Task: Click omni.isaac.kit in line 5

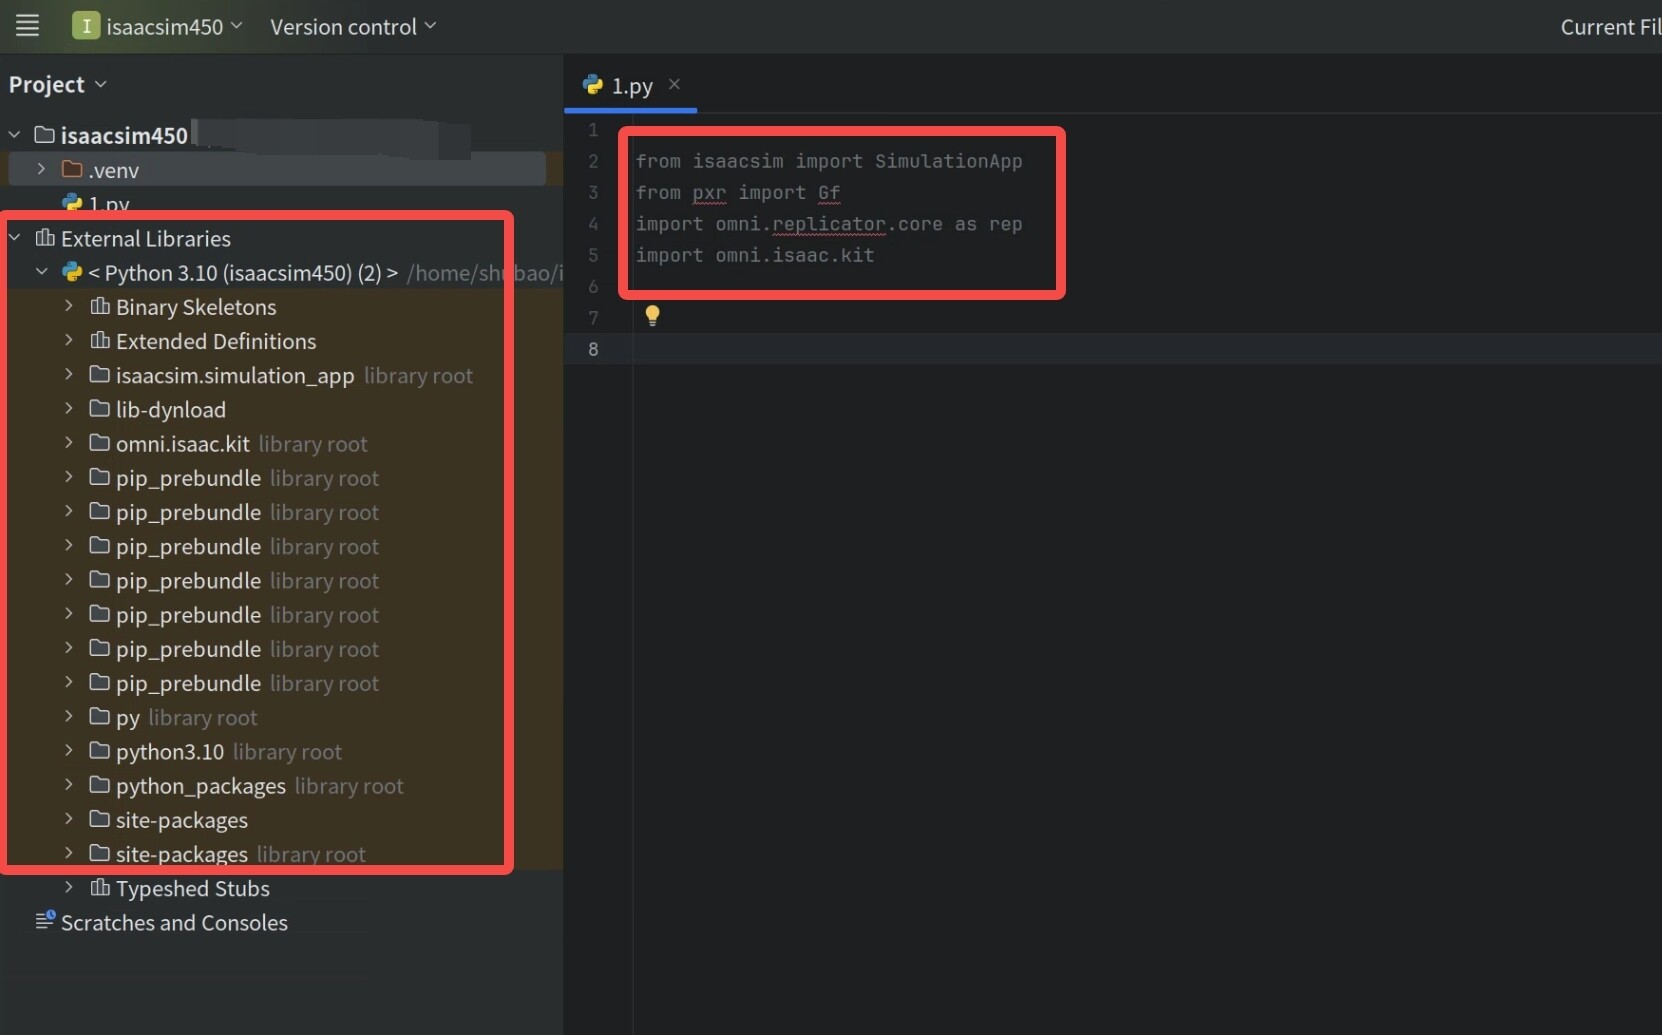Action: point(795,255)
